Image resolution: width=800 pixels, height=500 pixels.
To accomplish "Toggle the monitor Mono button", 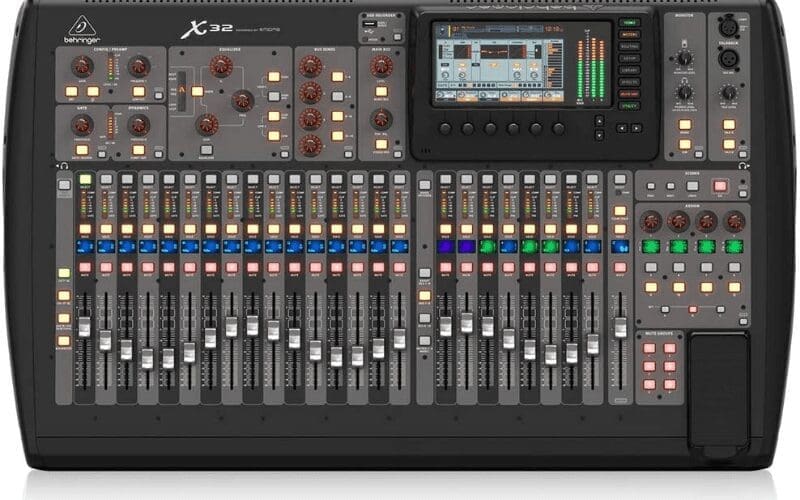I will point(685,124).
